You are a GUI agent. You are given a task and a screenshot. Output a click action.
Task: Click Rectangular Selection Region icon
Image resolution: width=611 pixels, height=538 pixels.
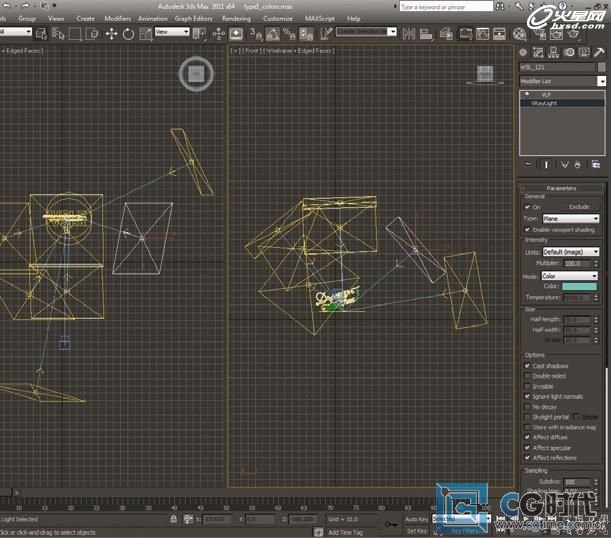click(x=75, y=34)
